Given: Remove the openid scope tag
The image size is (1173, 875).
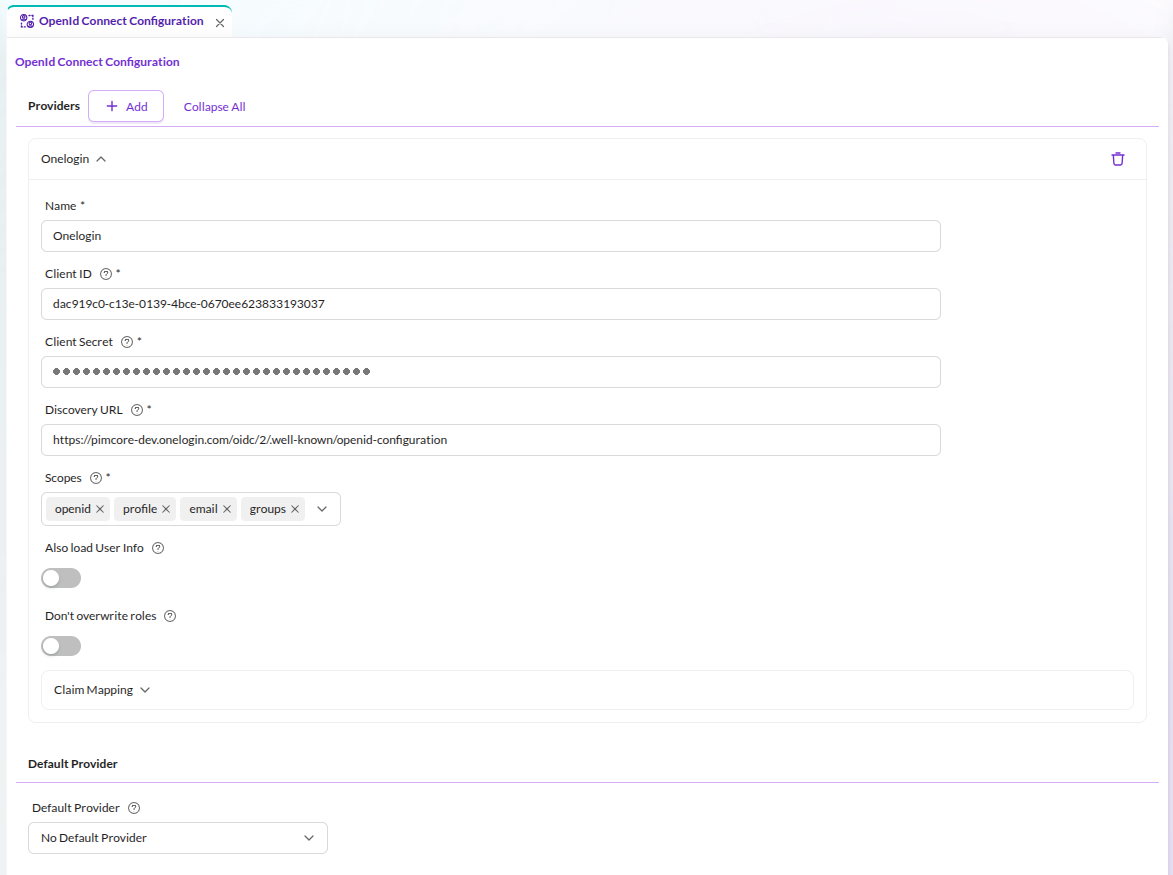Looking at the screenshot, I should (99, 509).
